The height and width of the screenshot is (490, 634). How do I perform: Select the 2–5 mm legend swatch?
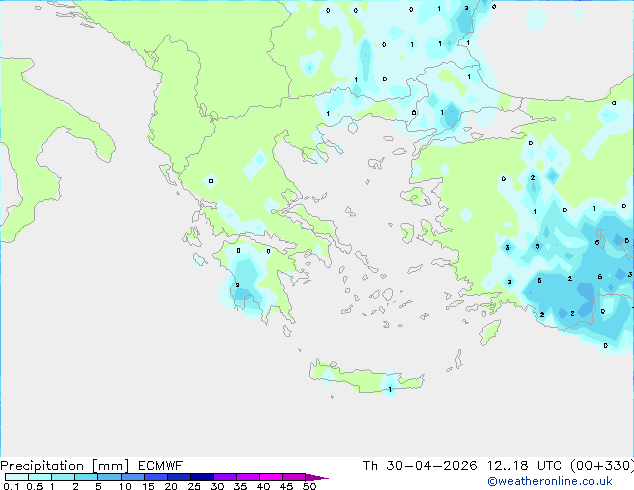click(86, 477)
